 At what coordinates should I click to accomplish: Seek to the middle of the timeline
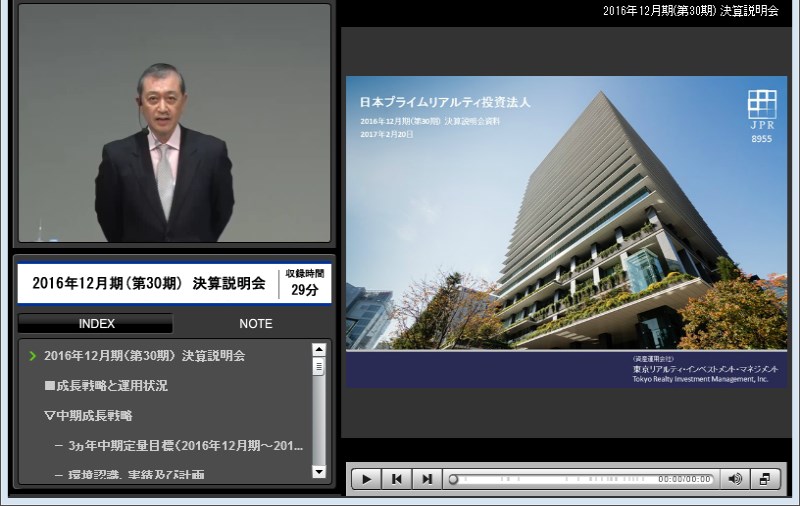(581, 479)
